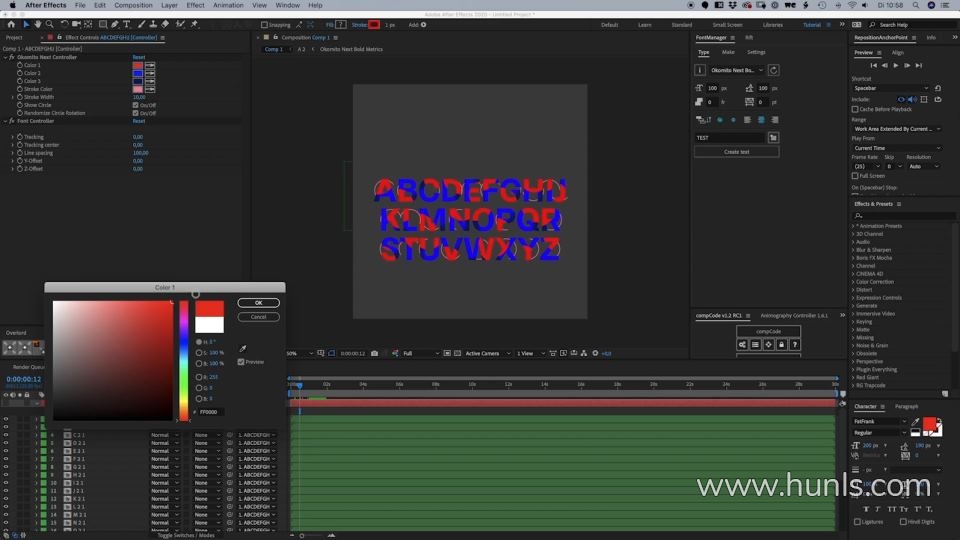Click the Create text button
Image resolution: width=960 pixels, height=540 pixels.
click(737, 152)
